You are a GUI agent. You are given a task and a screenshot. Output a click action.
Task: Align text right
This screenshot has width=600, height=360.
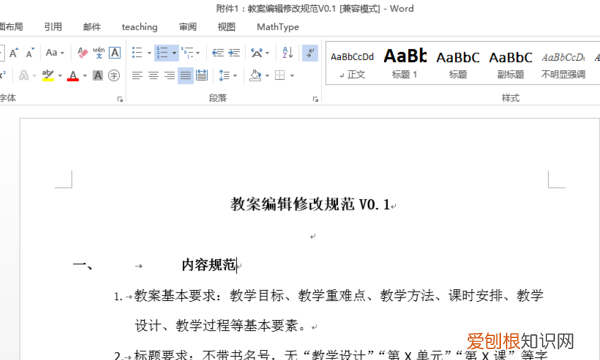point(170,75)
